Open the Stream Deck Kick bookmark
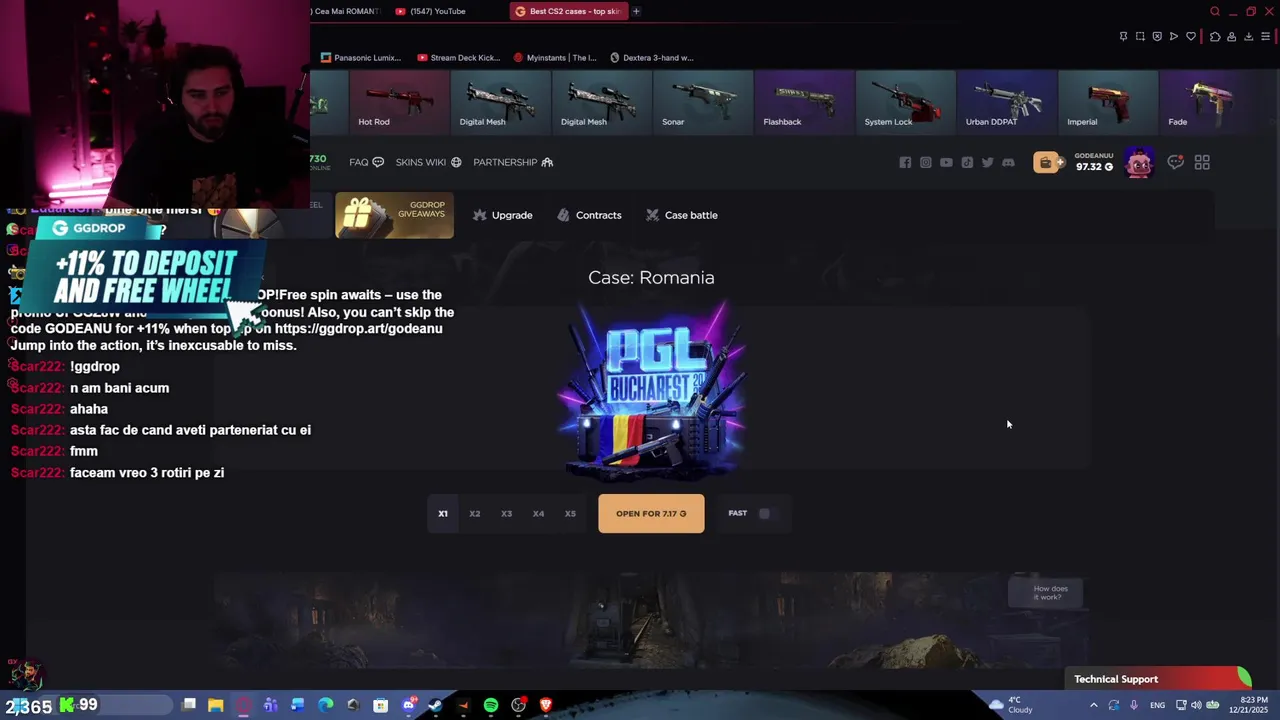 coord(459,58)
